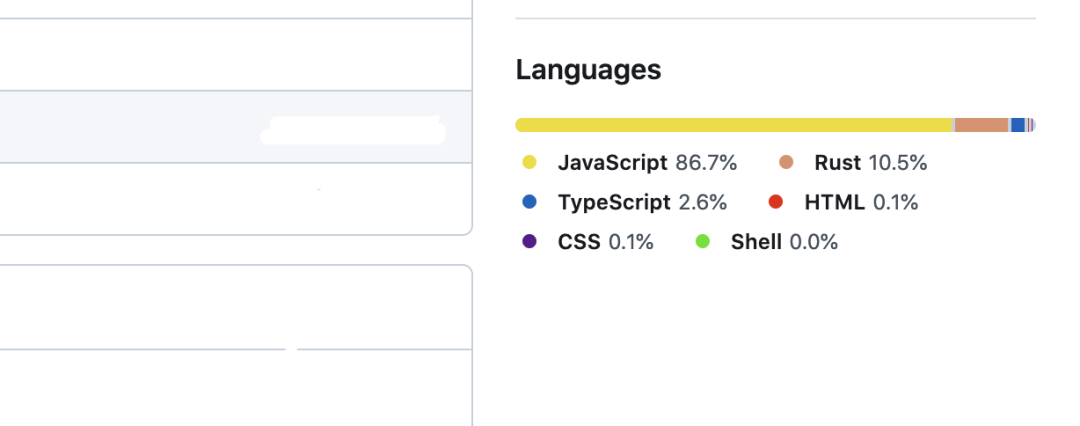Screen dimensions: 1080x426
Task: Click the blue TypeScript color dot
Action: 530,202
